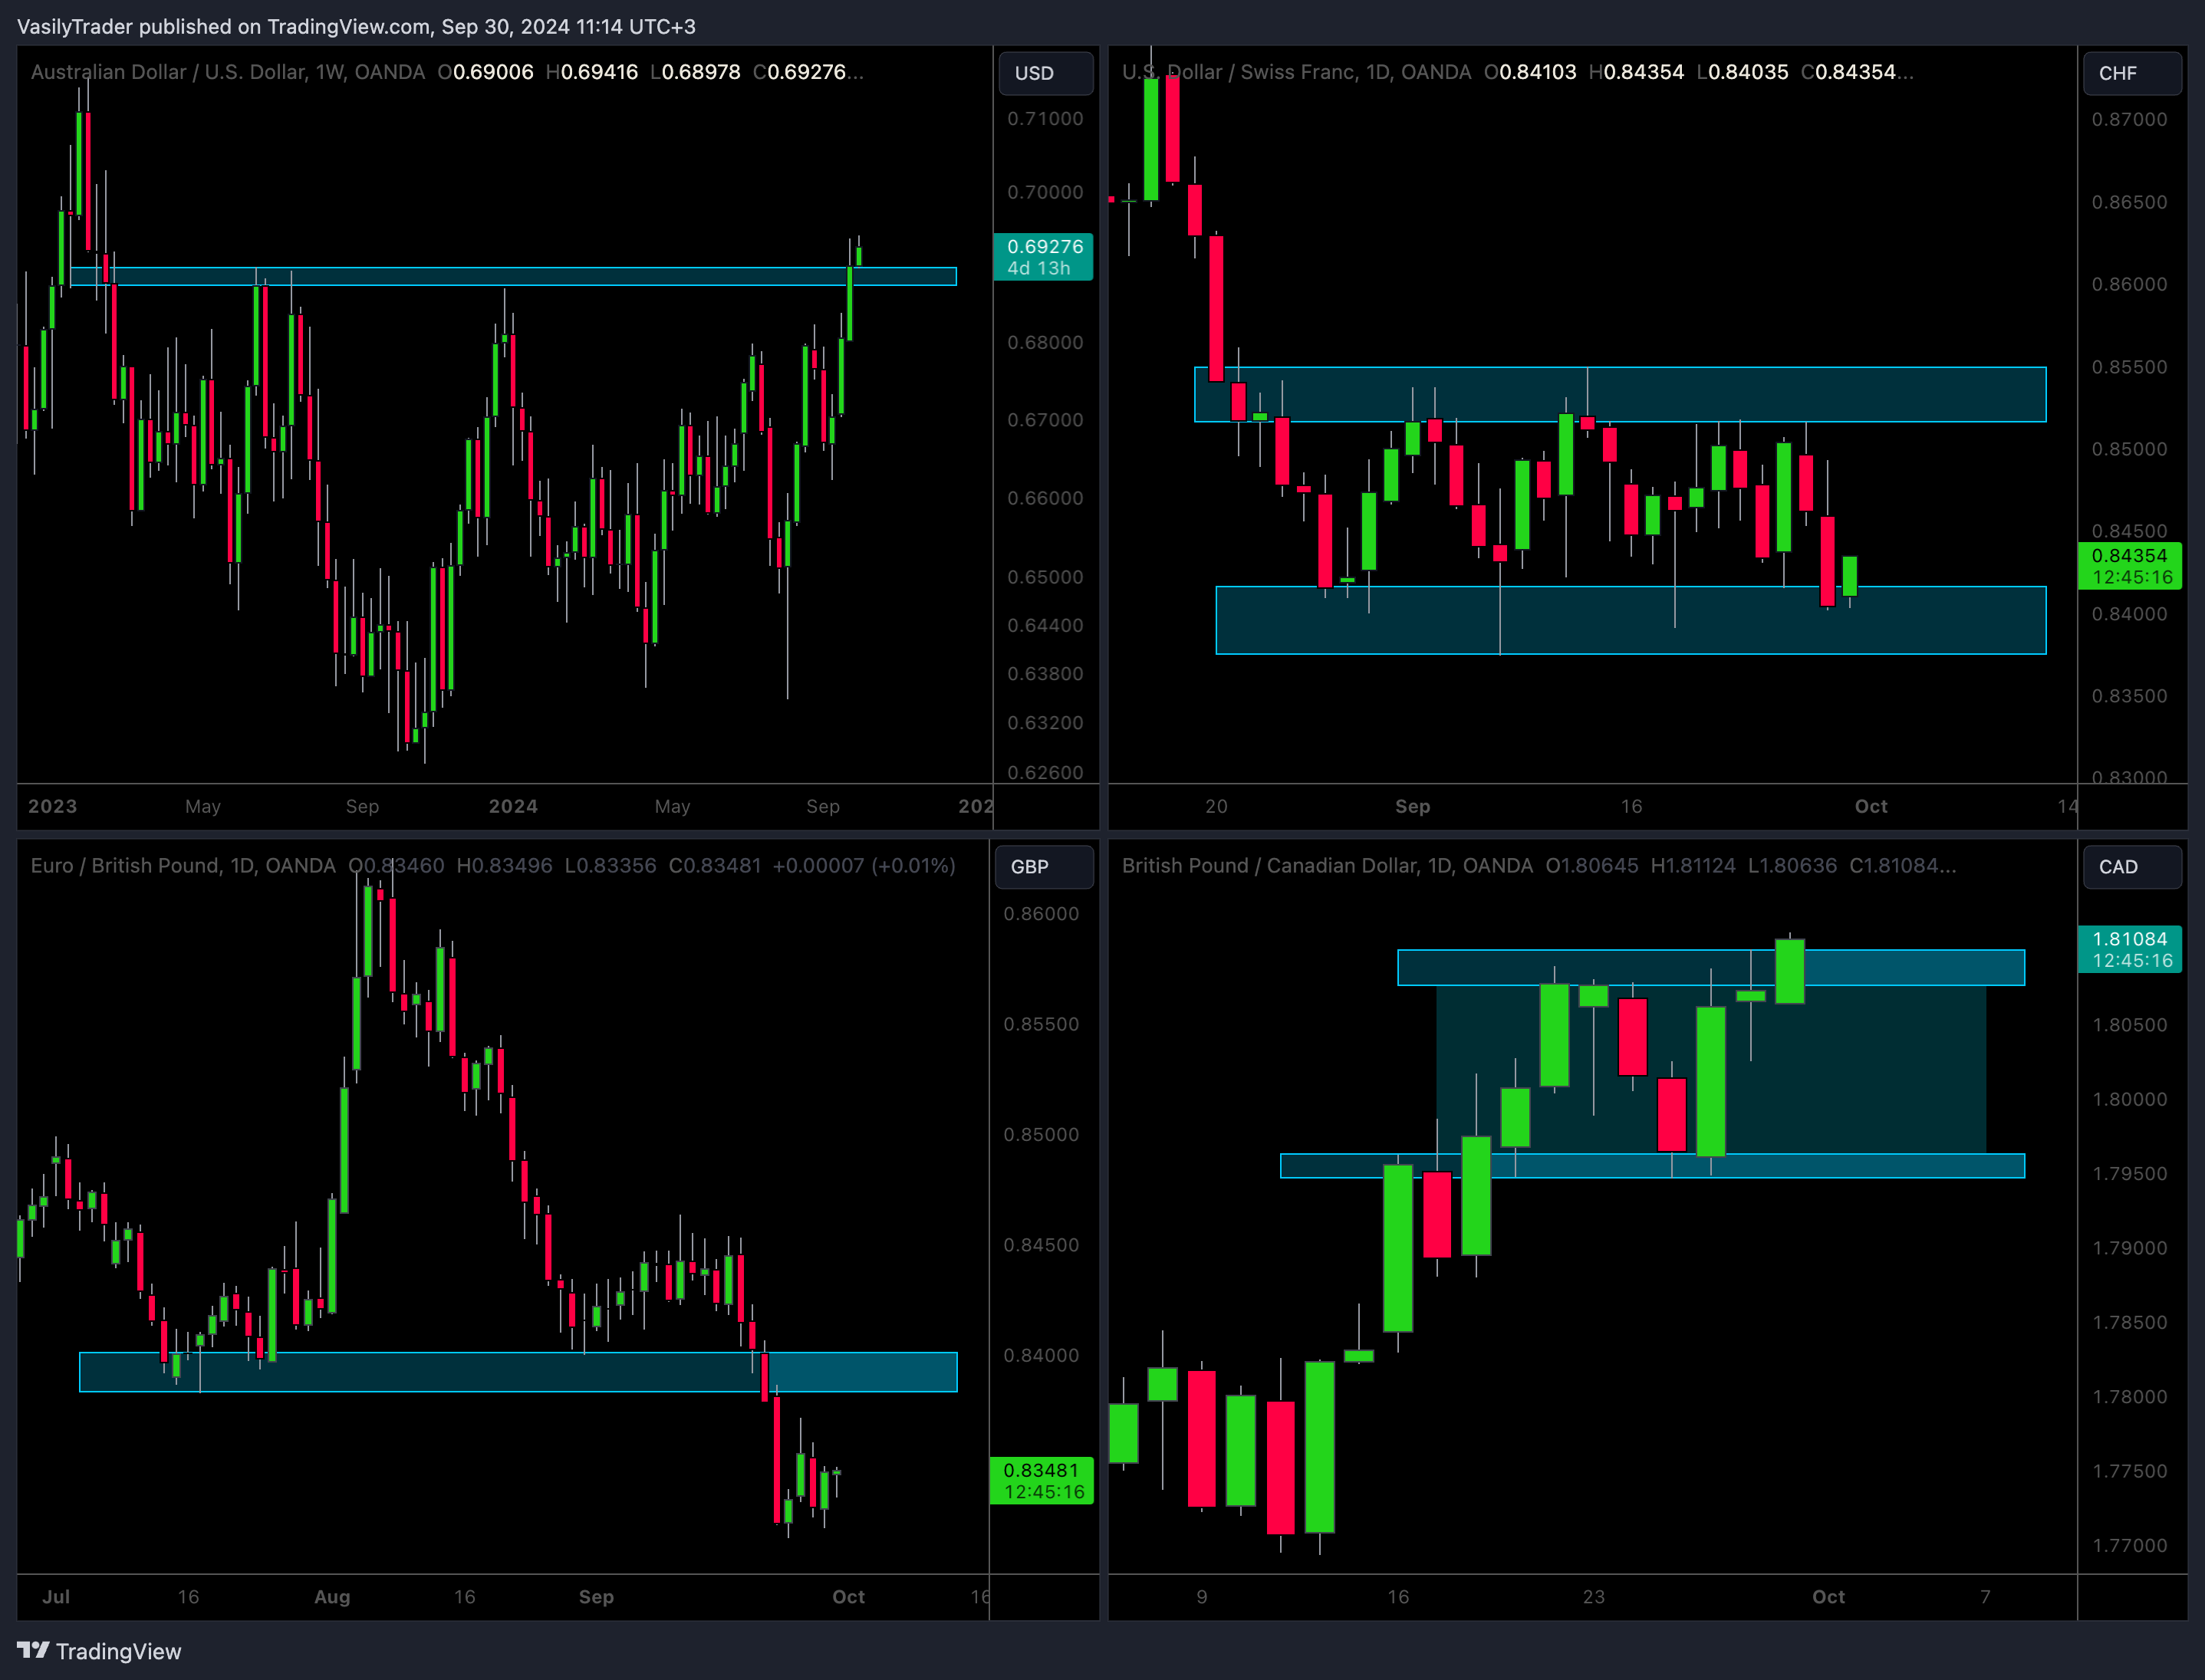Click the 1.80500 price level on GBP/CAD axis
The height and width of the screenshot is (1680, 2205).
tap(2130, 1025)
